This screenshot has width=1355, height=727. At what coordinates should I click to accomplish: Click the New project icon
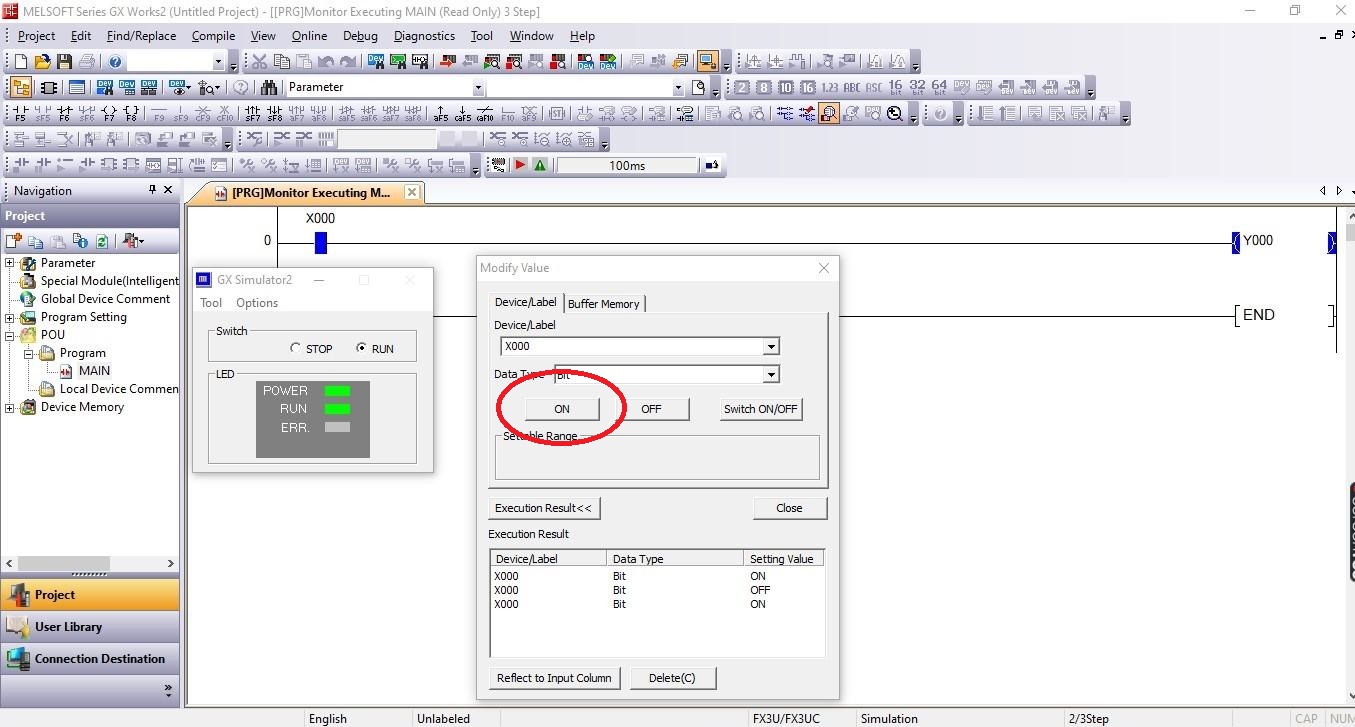21,62
